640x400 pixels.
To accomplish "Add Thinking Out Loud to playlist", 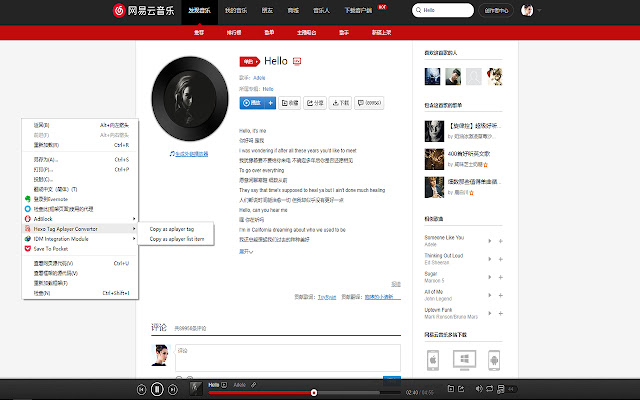I will click(x=501, y=259).
